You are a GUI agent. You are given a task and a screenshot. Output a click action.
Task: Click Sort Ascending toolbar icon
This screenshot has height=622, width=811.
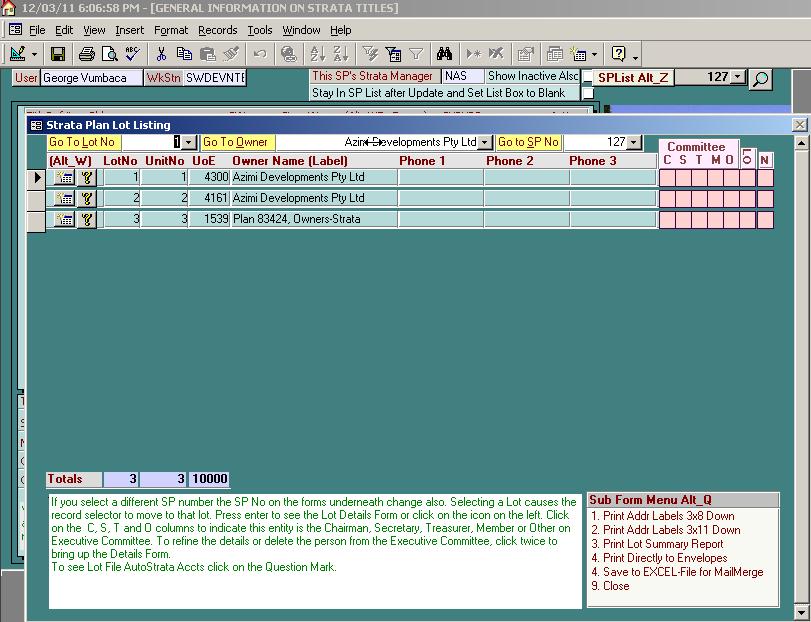317,54
